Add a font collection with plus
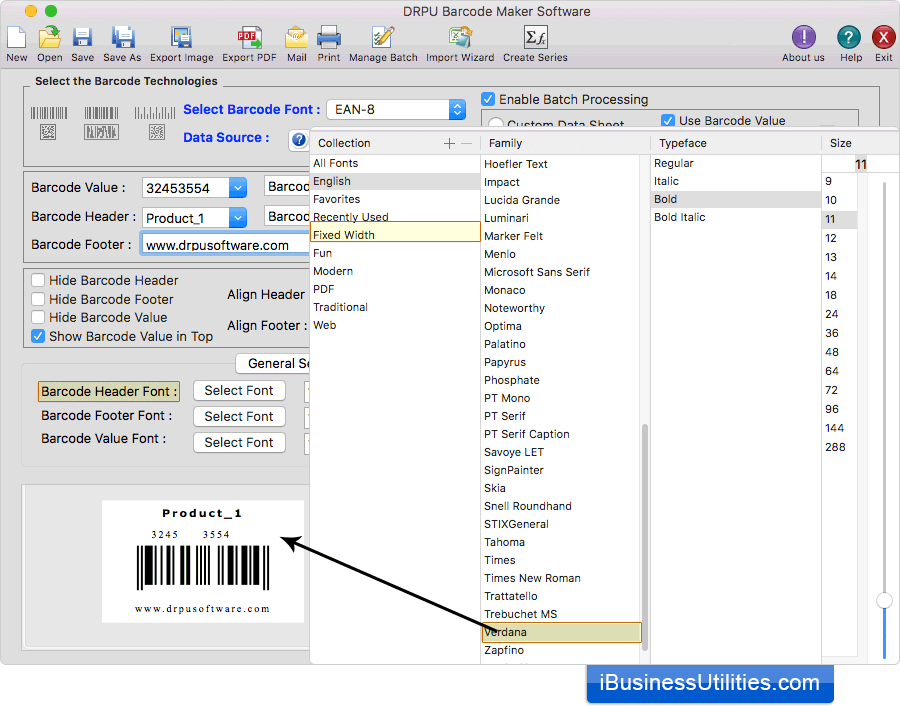Image resolution: width=900 pixels, height=706 pixels. (449, 143)
